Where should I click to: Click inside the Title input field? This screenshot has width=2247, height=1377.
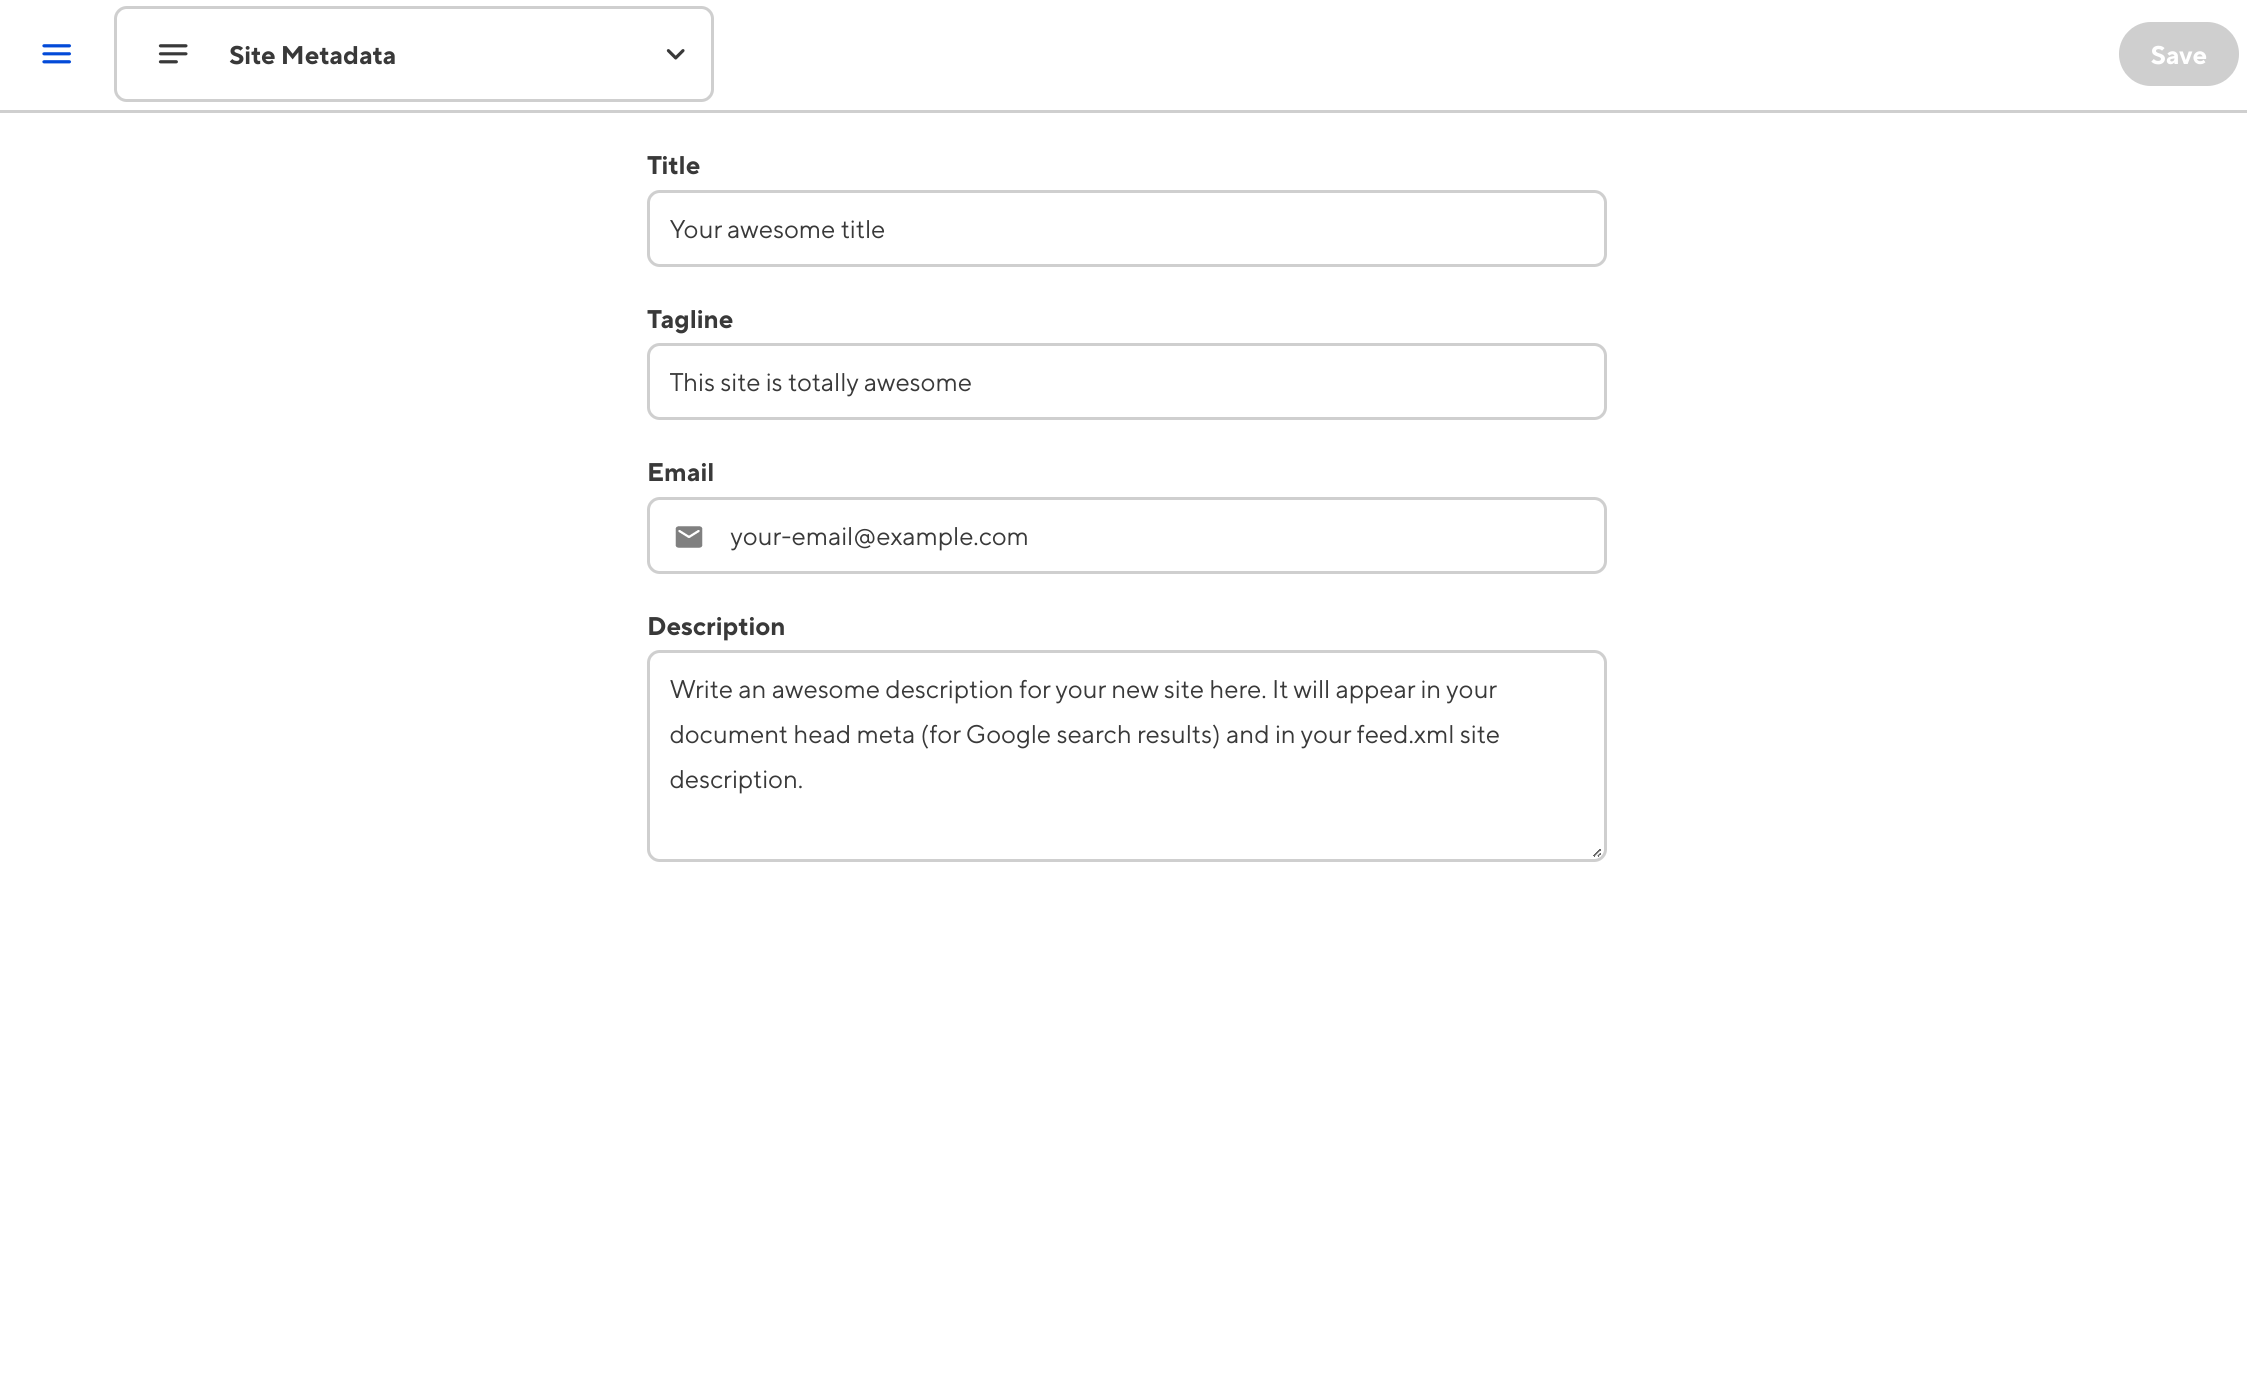pyautogui.click(x=1125, y=229)
